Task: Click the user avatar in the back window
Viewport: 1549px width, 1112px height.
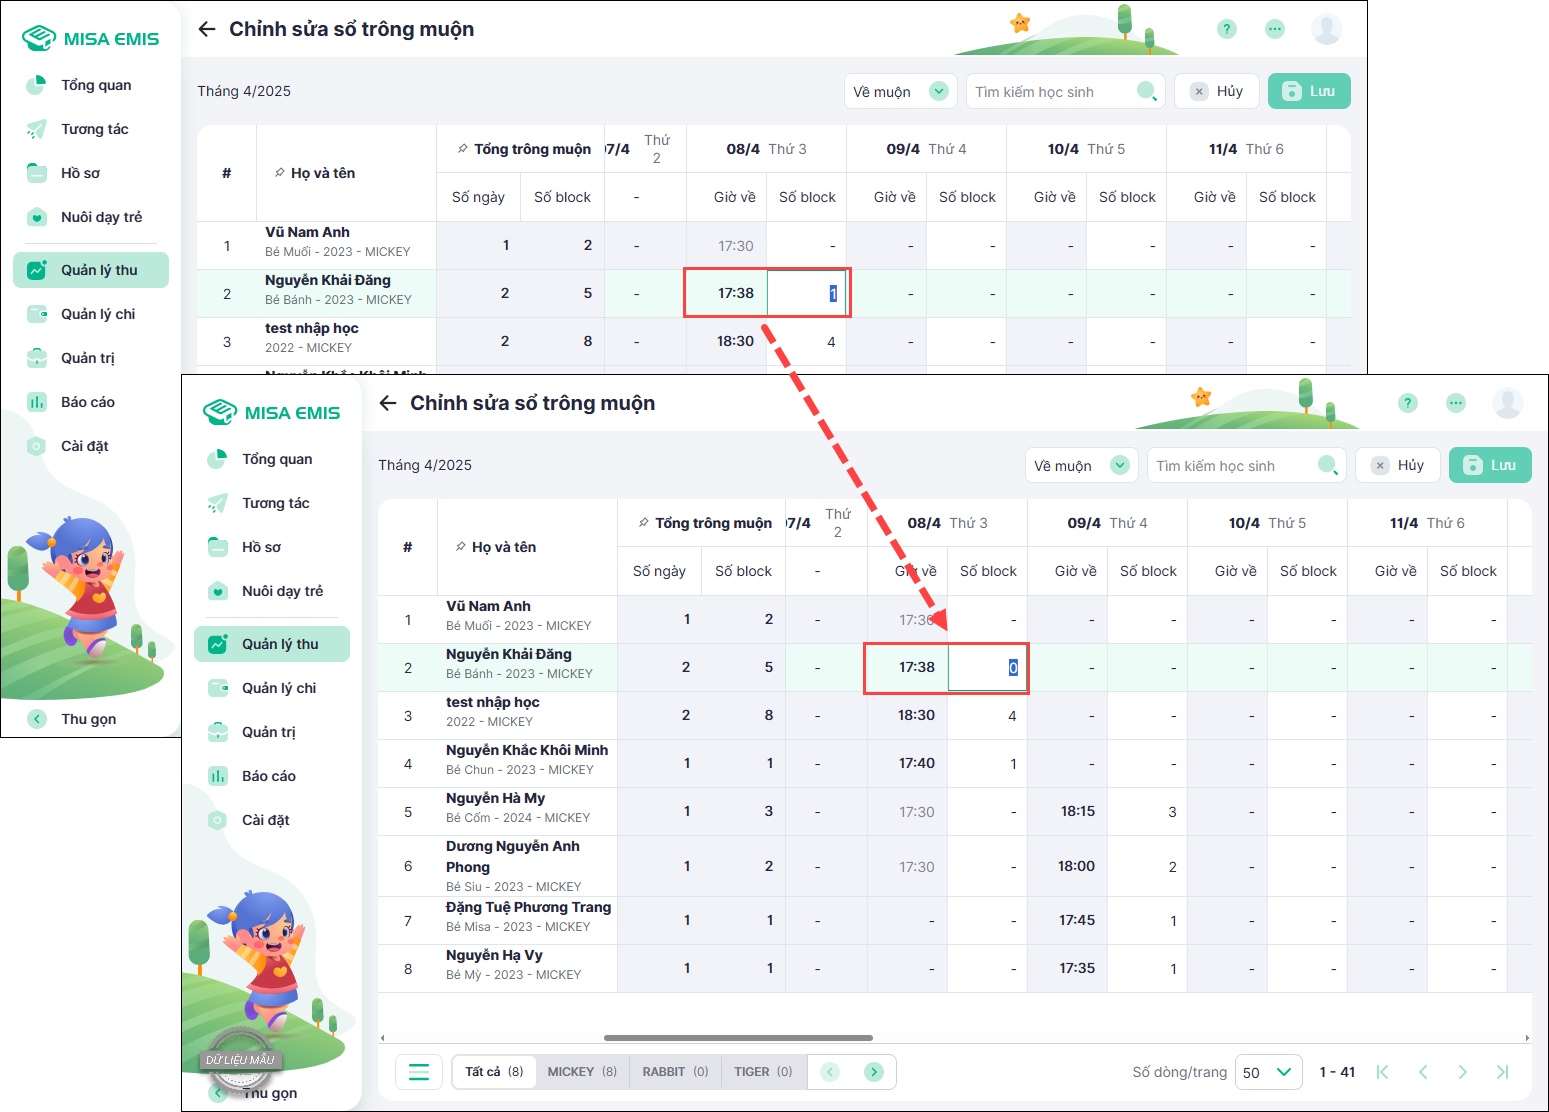Action: pyautogui.click(x=1327, y=29)
